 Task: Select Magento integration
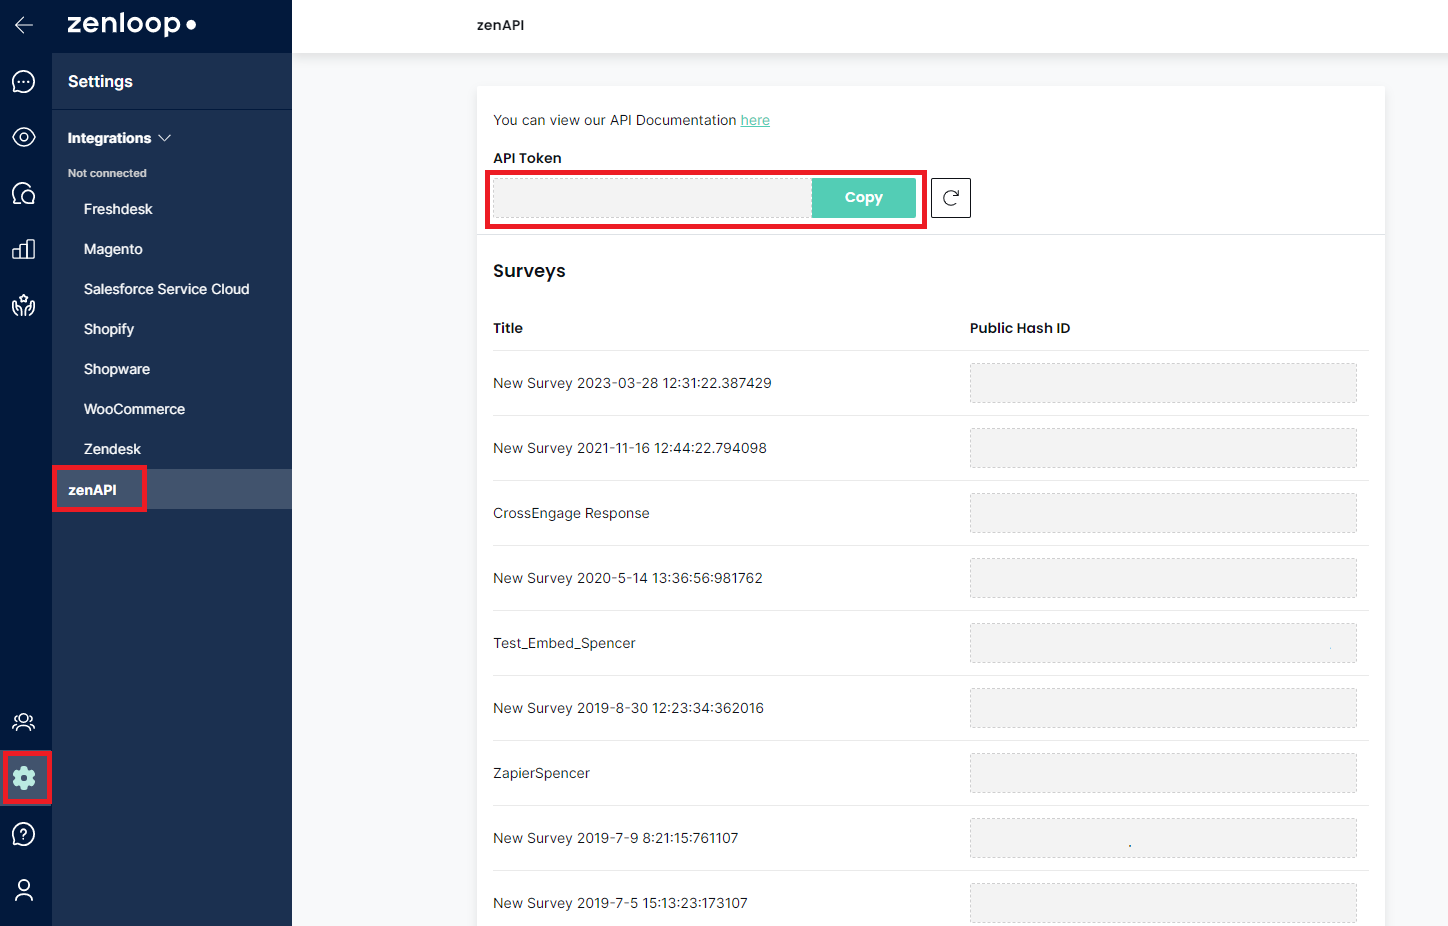click(x=113, y=249)
